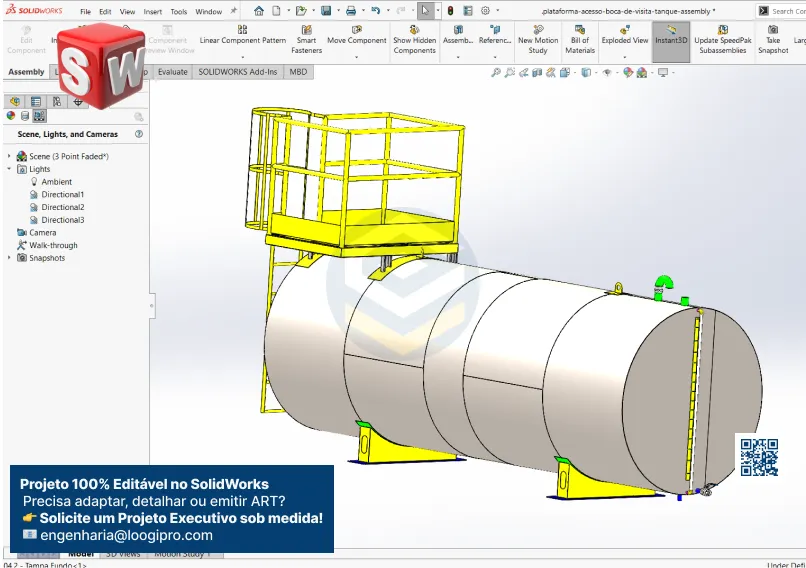Viewport: 806px width, 568px height.
Task: Click the Linear Component Pattern tool
Action: [x=242, y=36]
